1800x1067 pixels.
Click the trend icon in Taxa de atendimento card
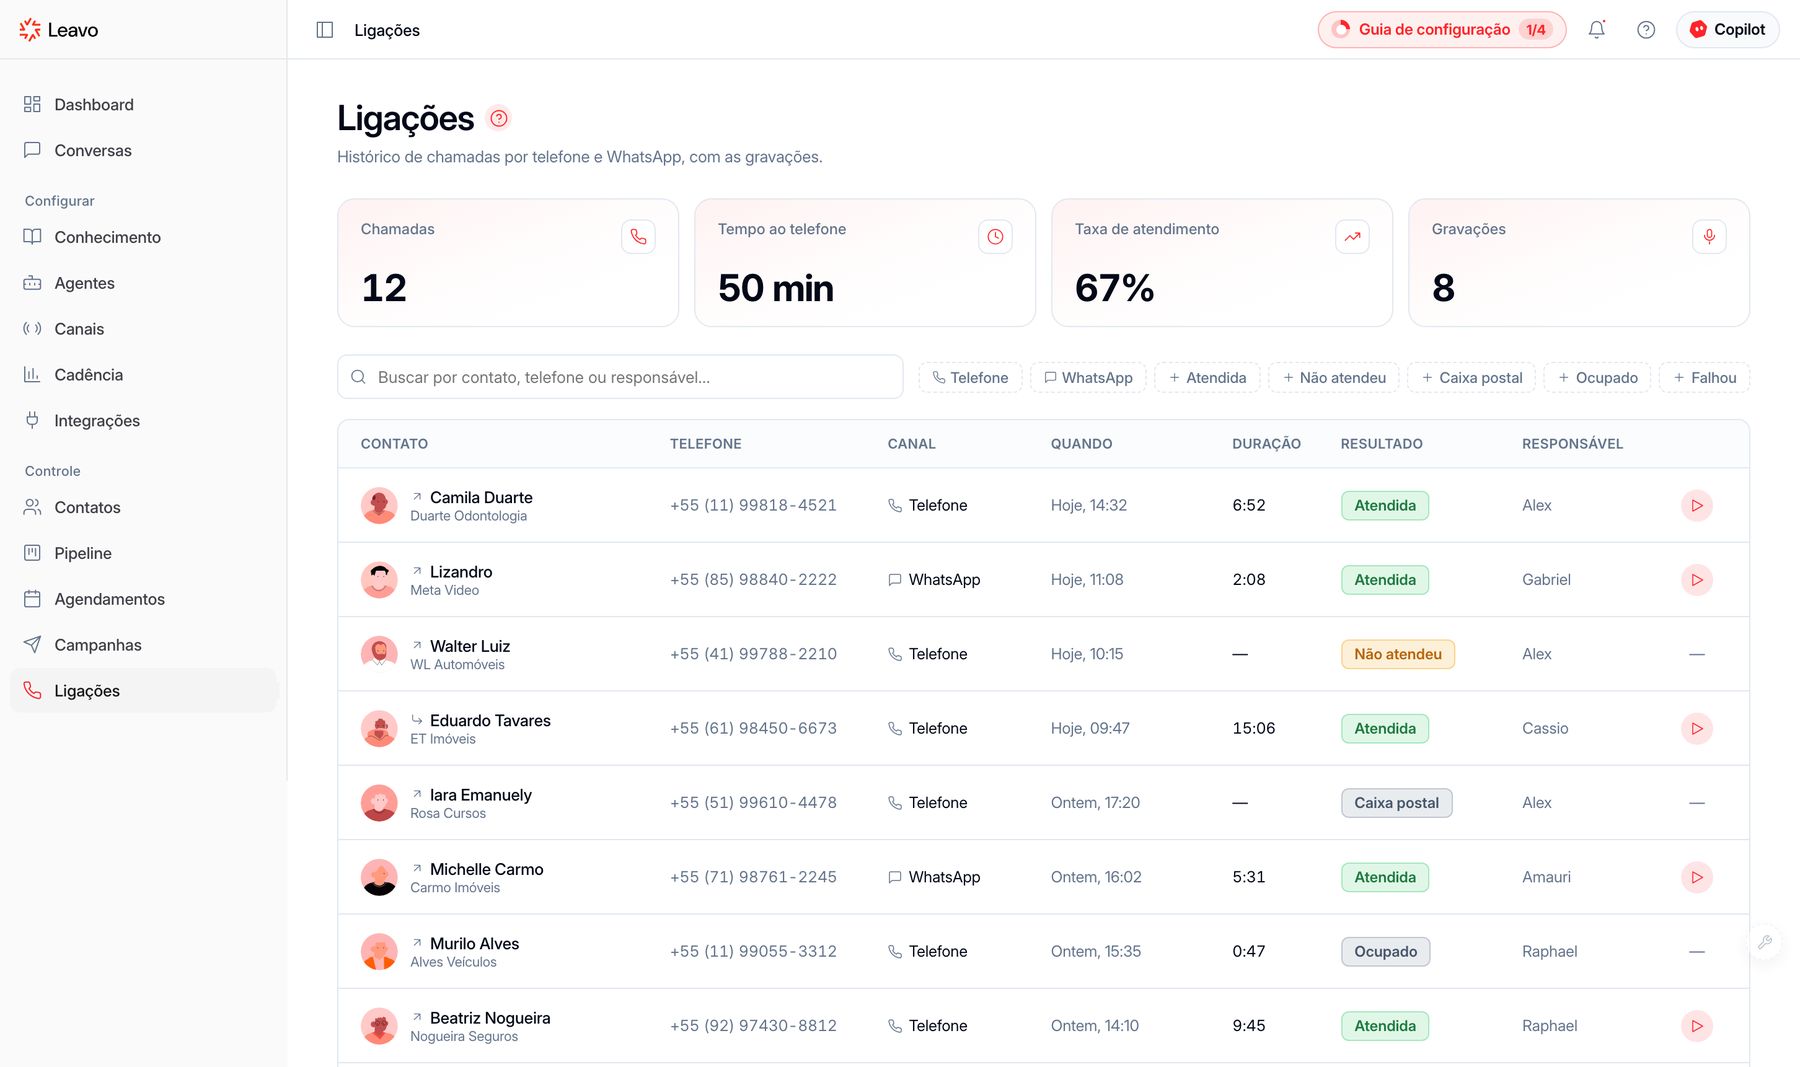1352,237
